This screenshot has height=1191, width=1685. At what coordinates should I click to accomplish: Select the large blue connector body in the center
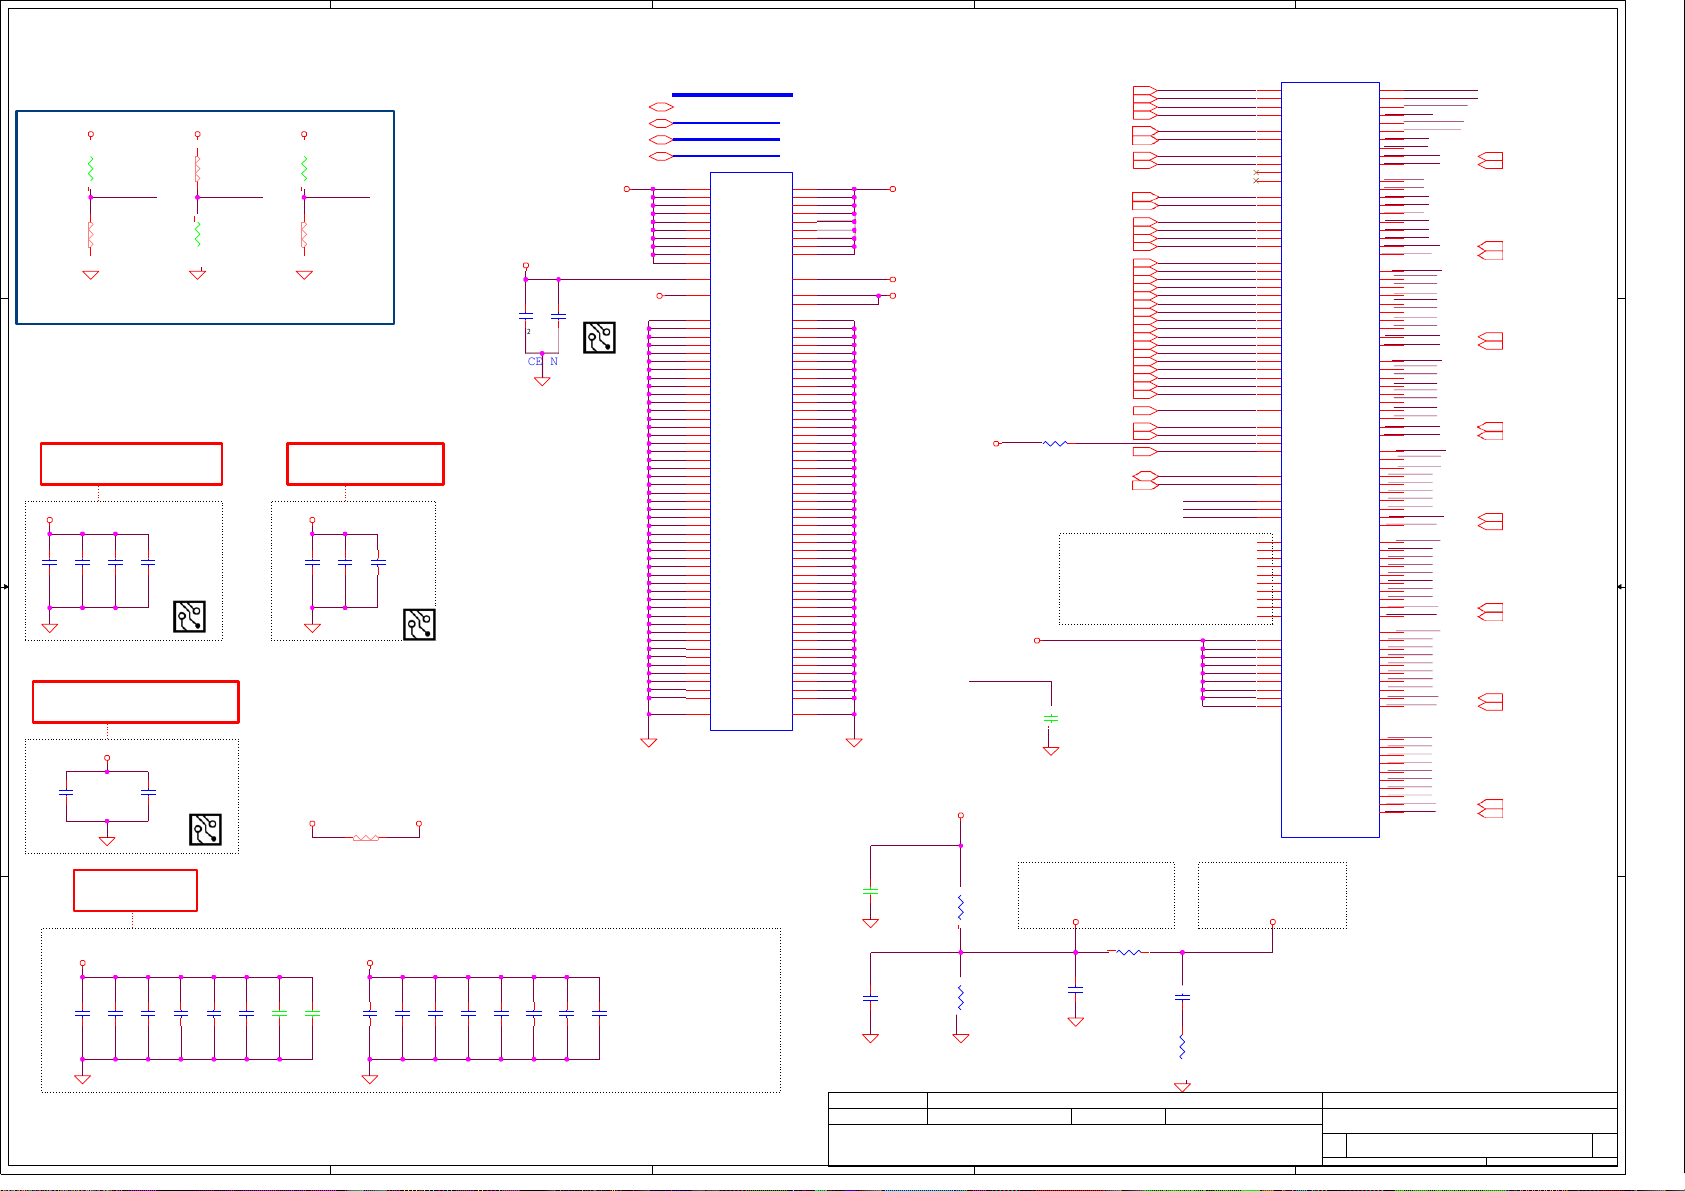coord(751,450)
